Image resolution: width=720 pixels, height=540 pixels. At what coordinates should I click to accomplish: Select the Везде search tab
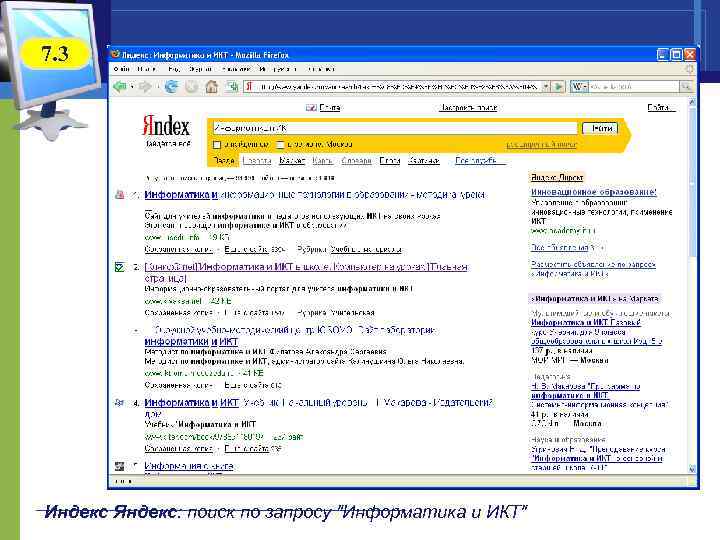(x=224, y=161)
